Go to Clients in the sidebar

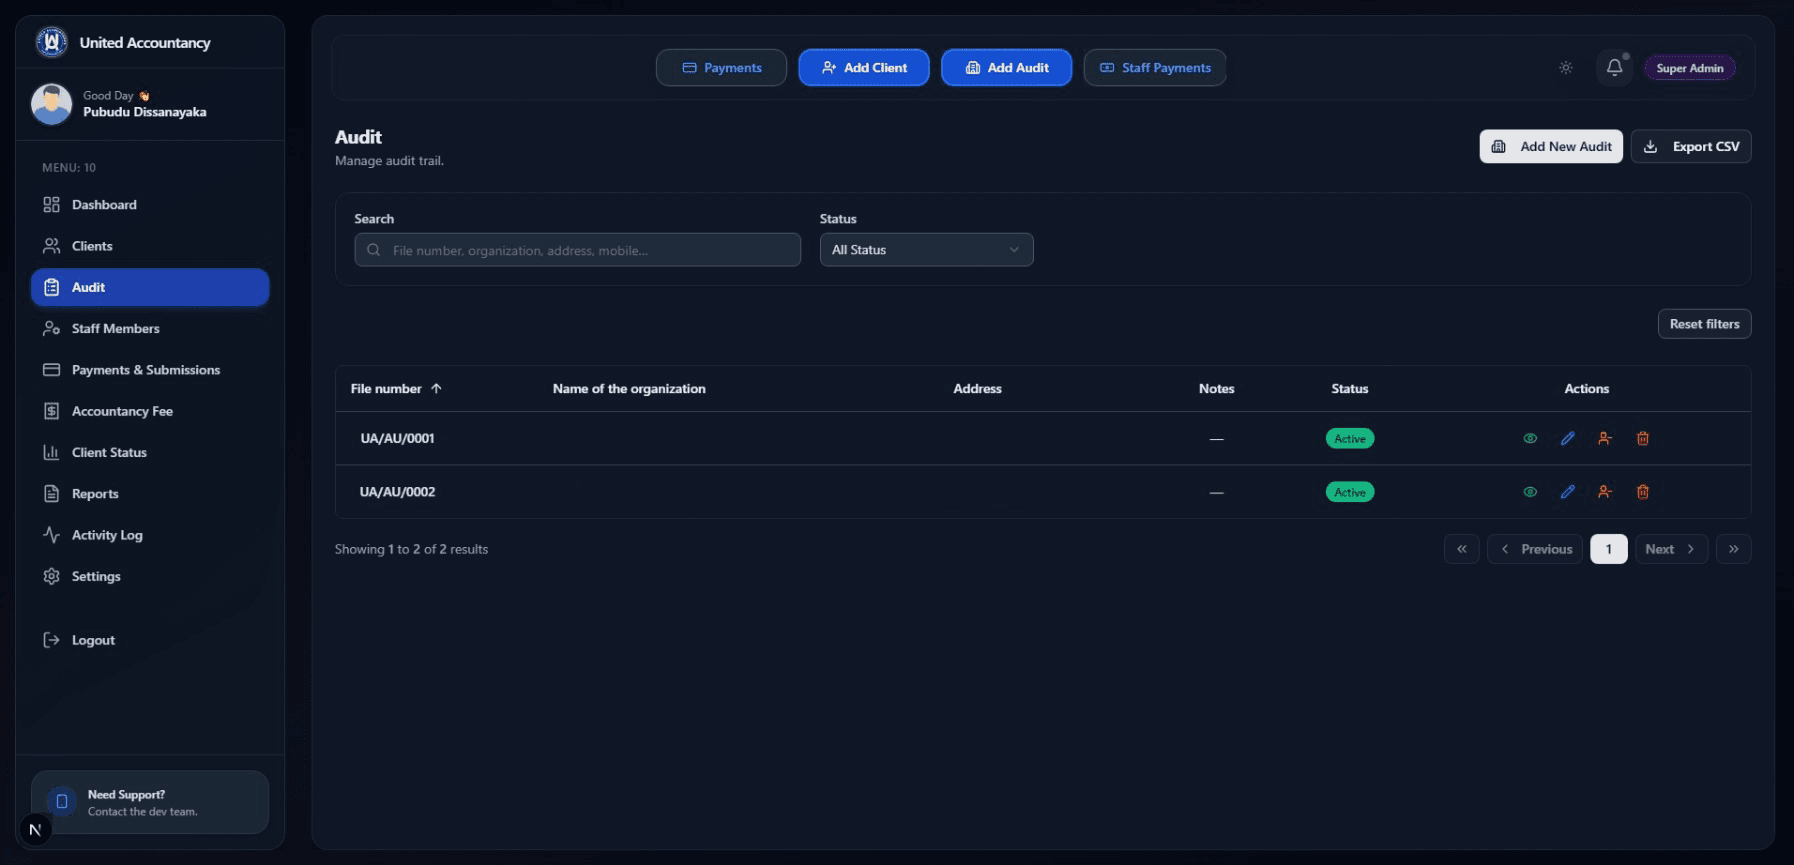pos(150,246)
